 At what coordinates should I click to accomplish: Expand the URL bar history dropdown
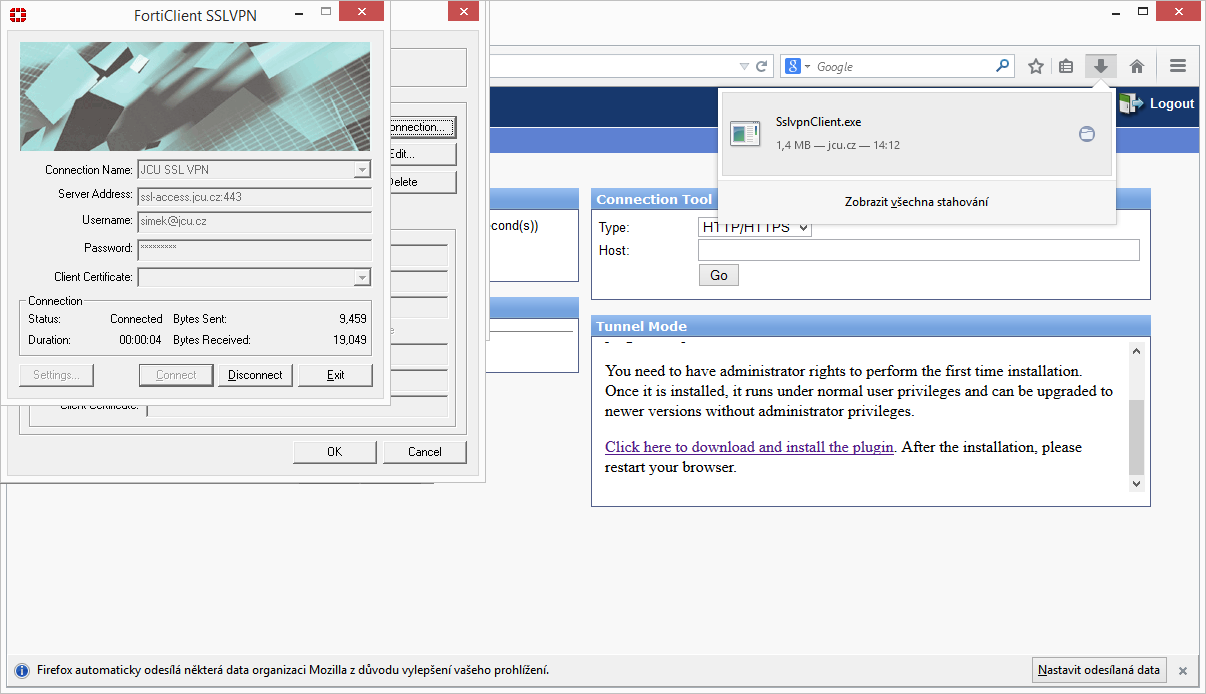click(744, 66)
